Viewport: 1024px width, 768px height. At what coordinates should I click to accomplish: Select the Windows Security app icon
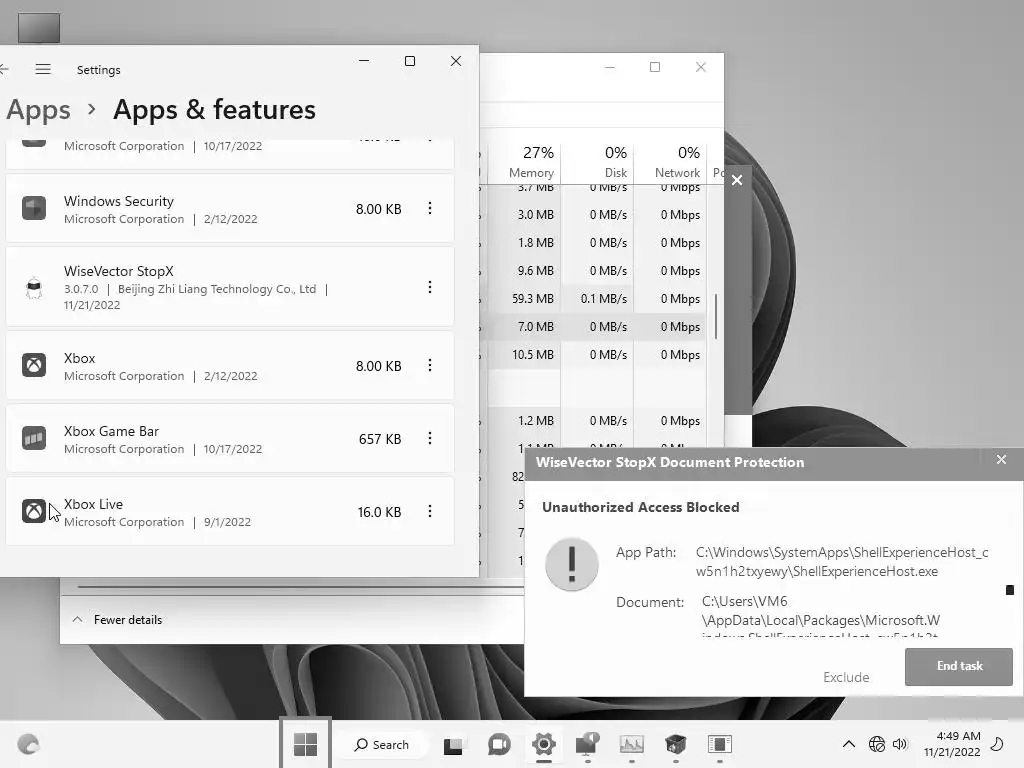click(34, 208)
